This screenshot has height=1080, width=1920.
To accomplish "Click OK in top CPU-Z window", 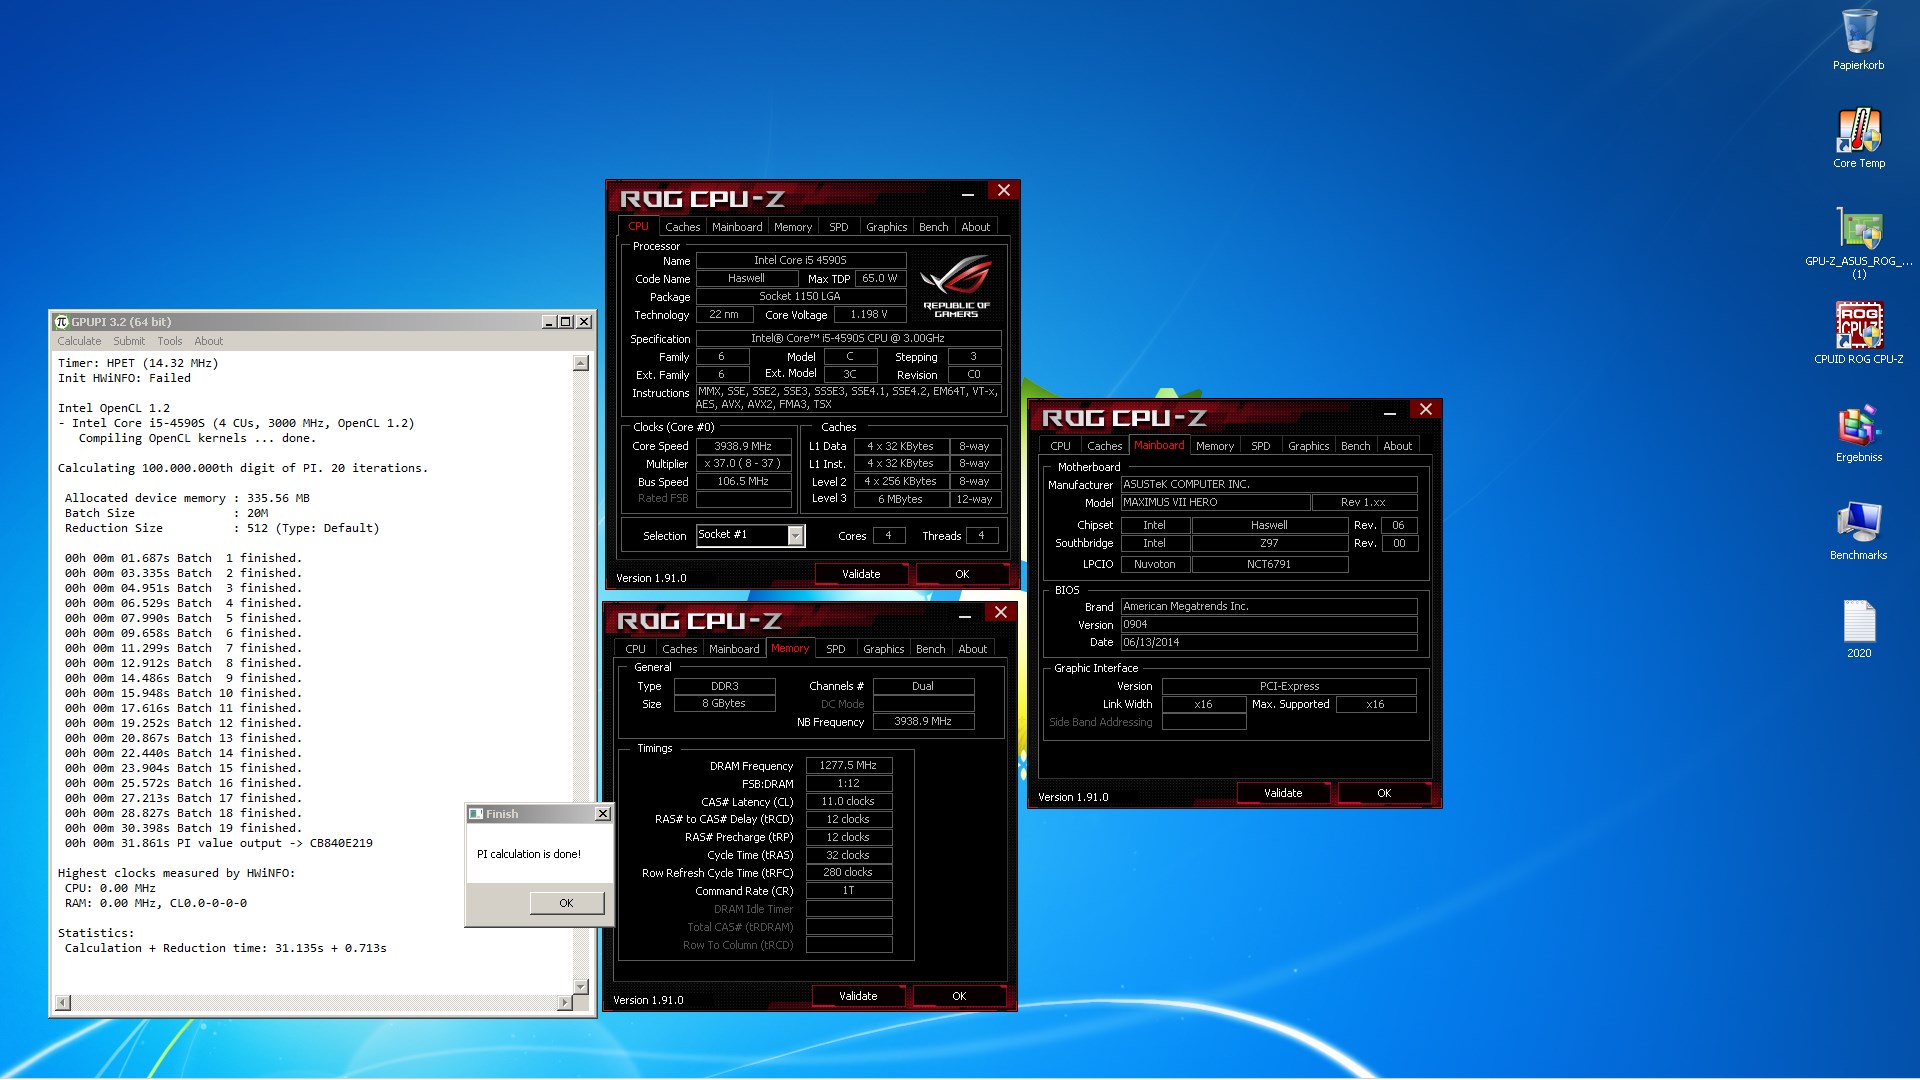I will tap(962, 574).
